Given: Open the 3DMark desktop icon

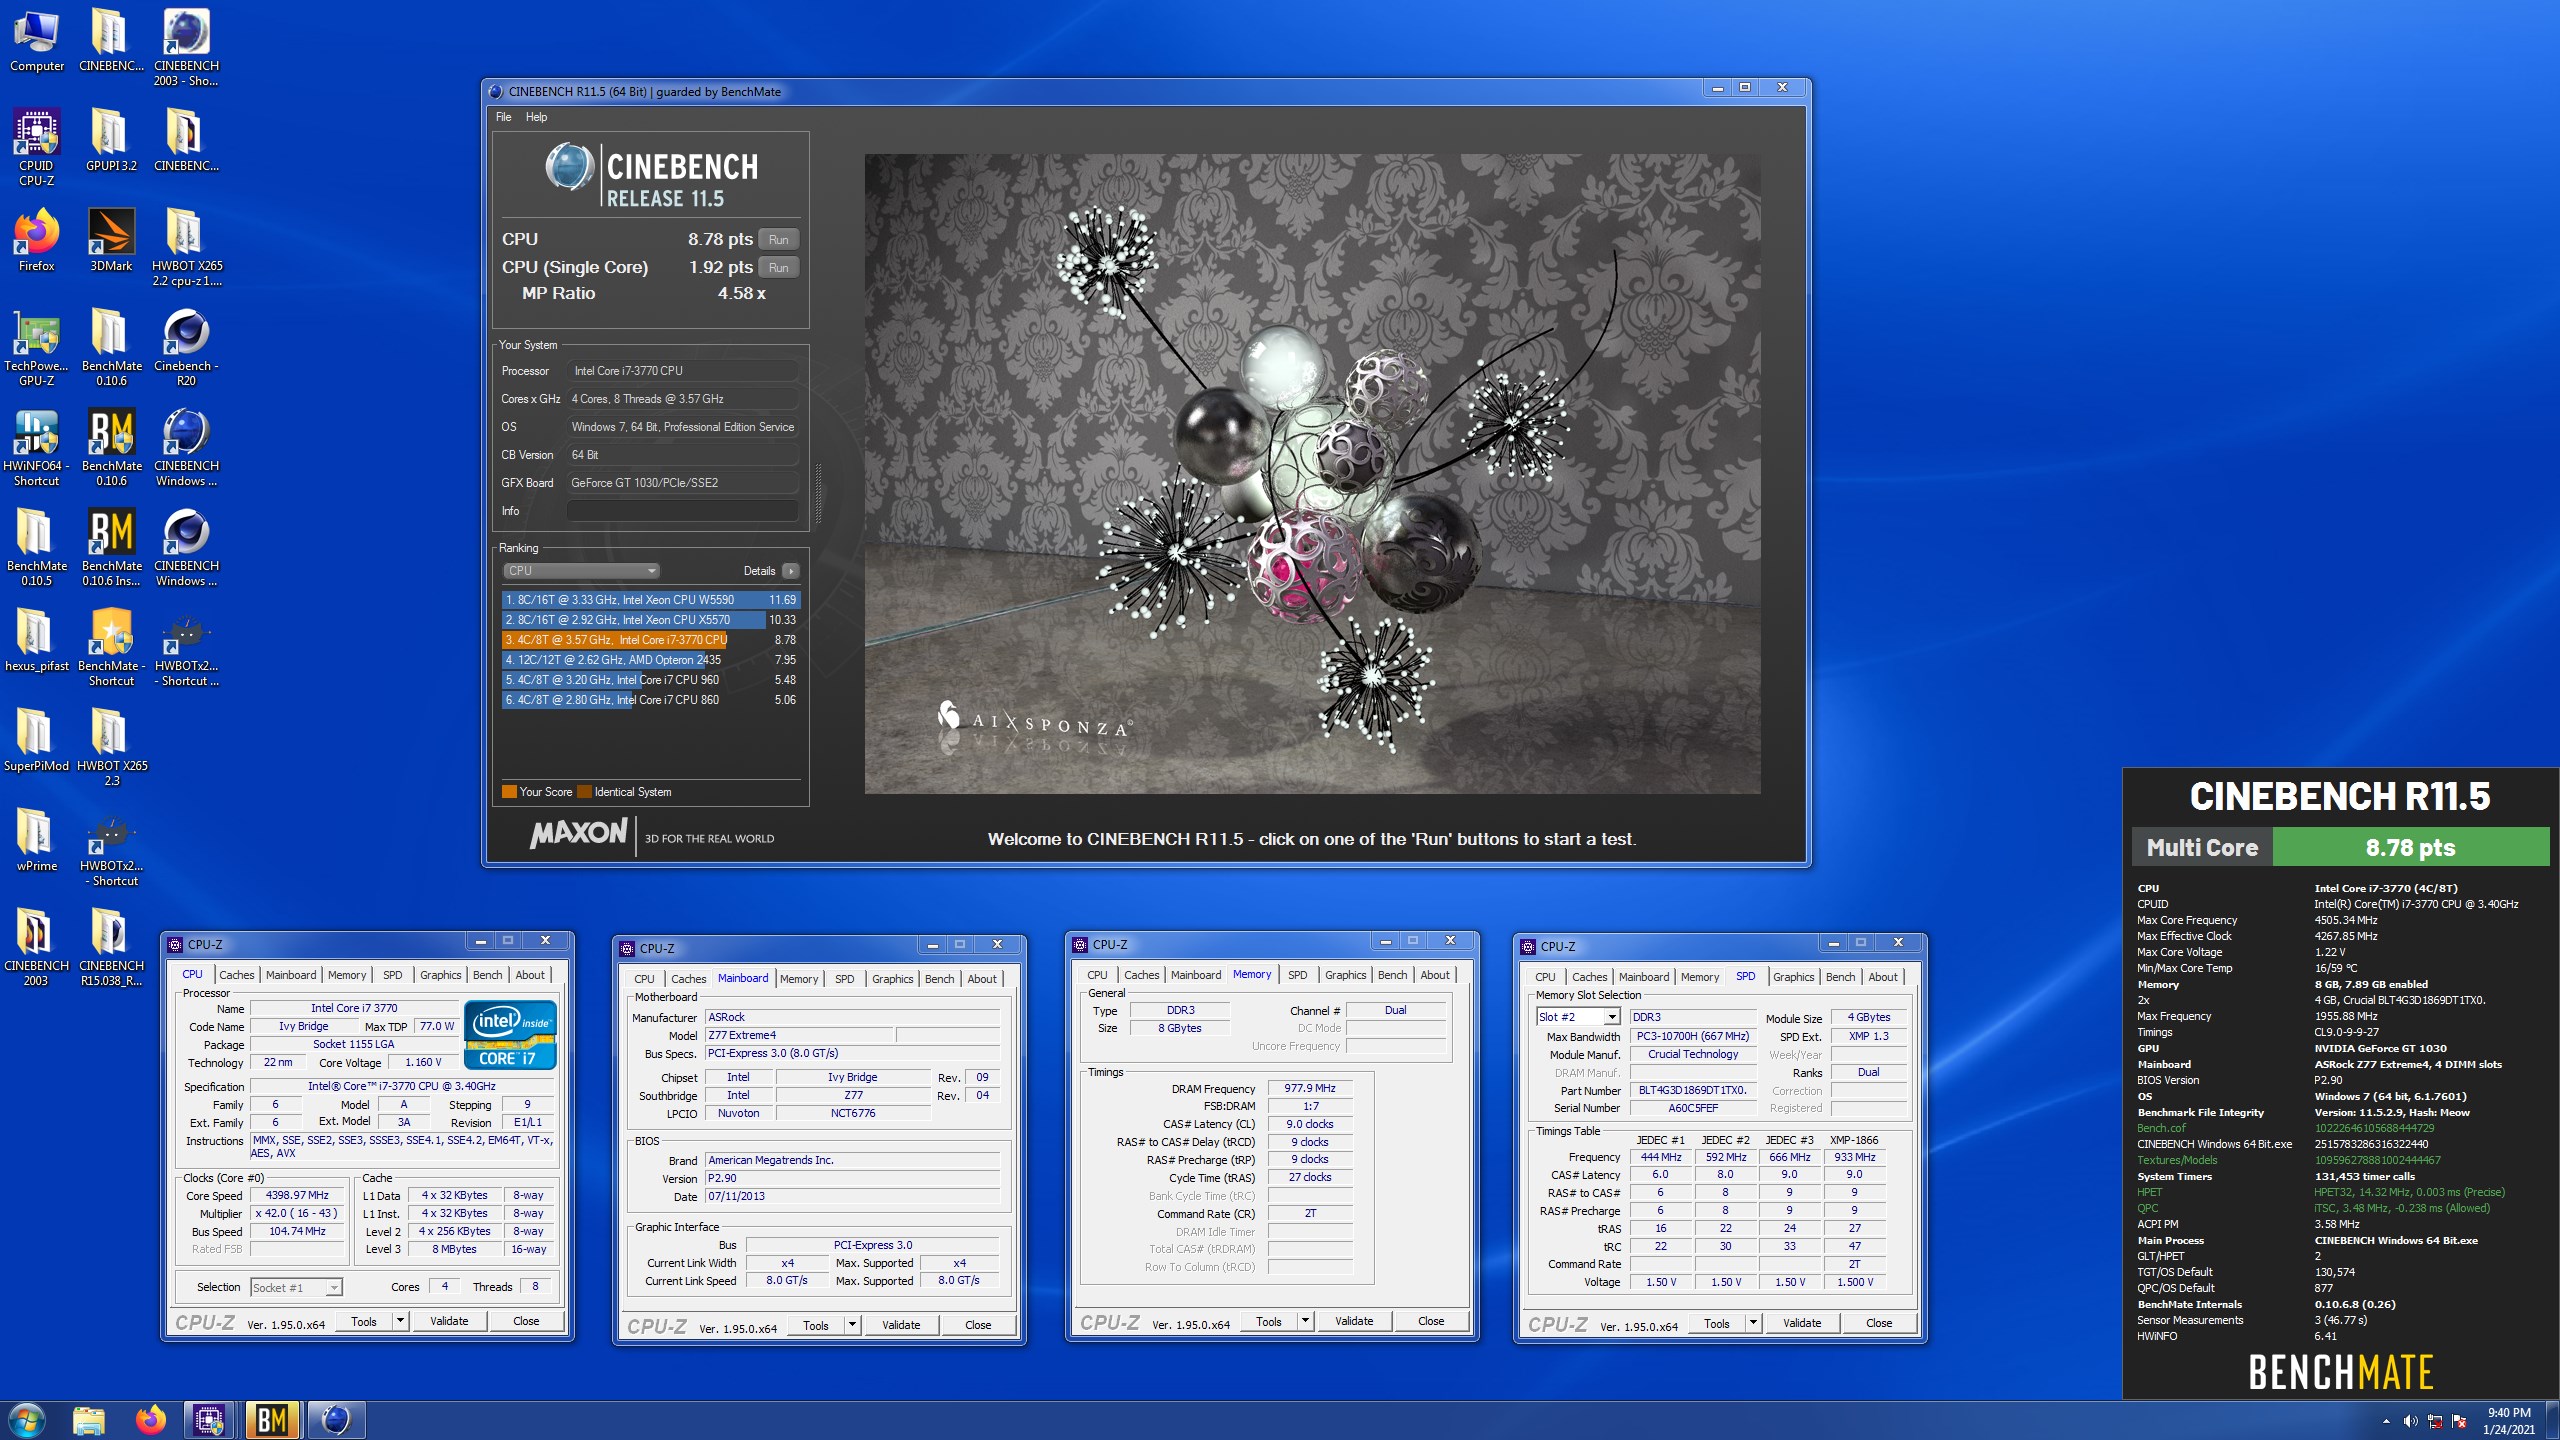Looking at the screenshot, I should (111, 241).
